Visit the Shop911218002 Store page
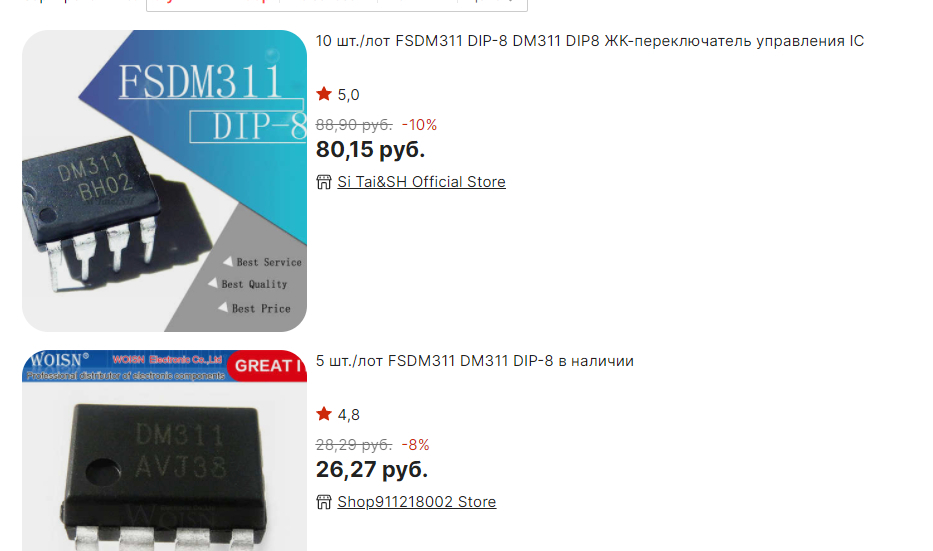933x551 pixels. pos(417,502)
